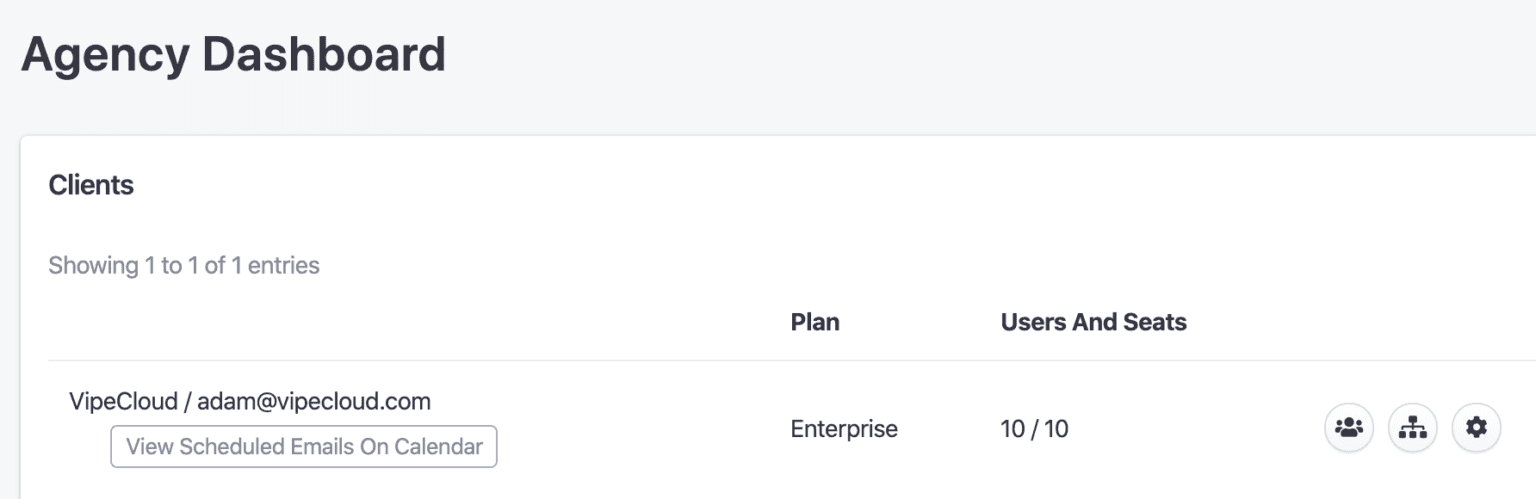Click the Clients section heading
1536x499 pixels.
[x=91, y=185]
